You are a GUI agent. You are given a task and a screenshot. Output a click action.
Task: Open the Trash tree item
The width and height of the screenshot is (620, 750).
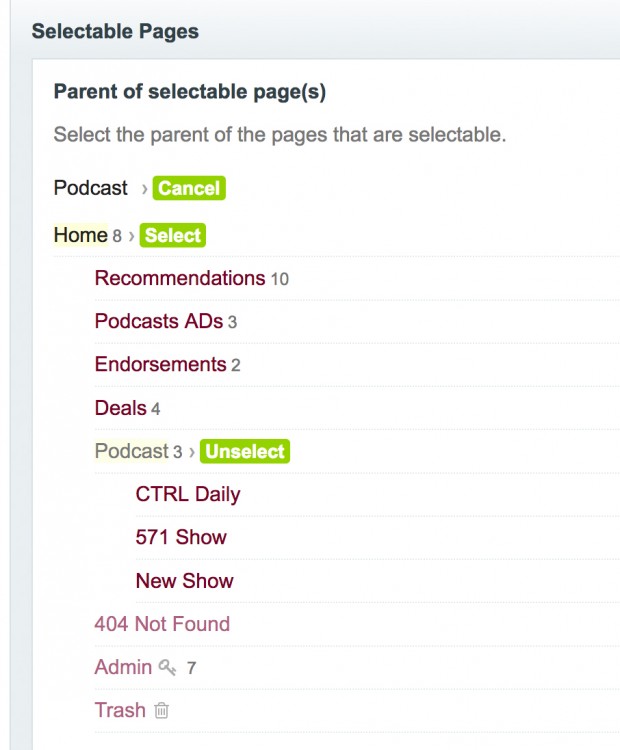coord(120,710)
